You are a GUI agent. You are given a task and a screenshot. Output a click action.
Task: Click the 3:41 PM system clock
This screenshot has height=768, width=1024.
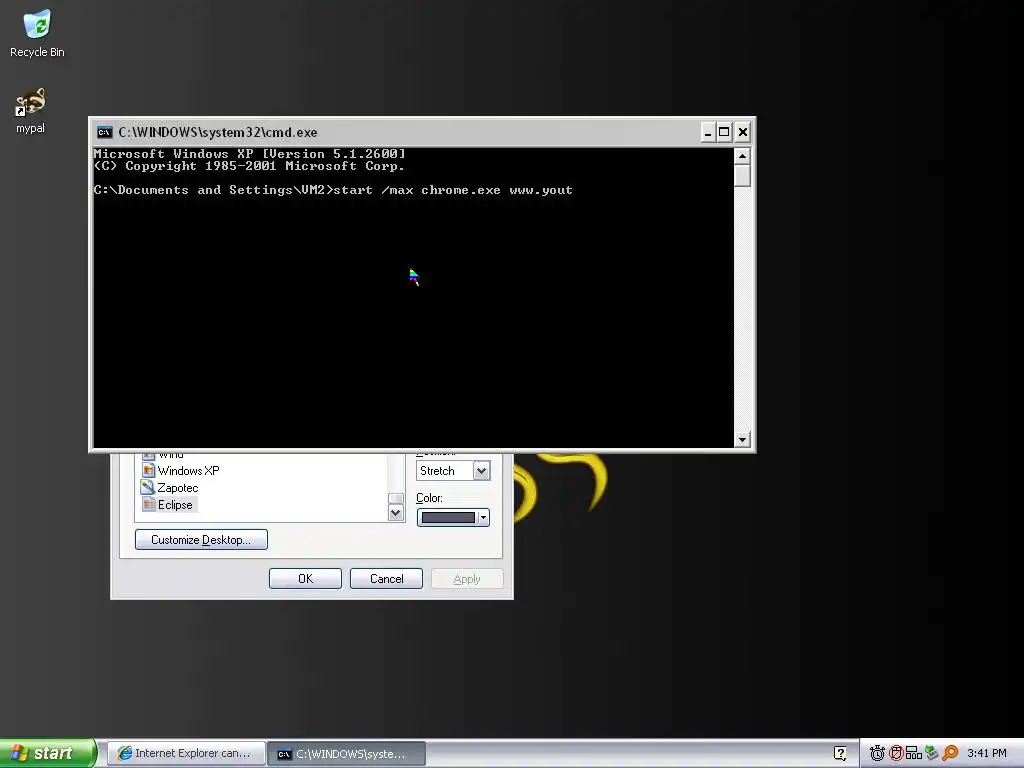pos(987,753)
